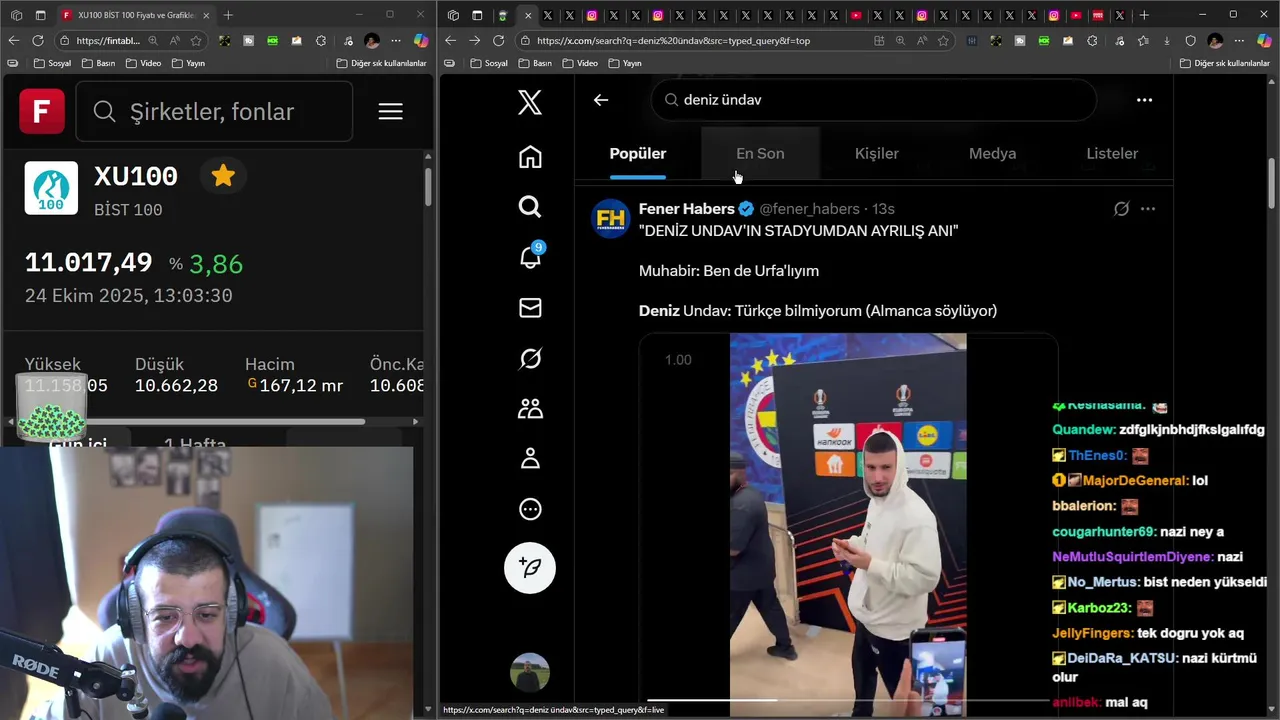Click the X page vertical scrollbar
1280x720 pixels.
(x=1272, y=182)
